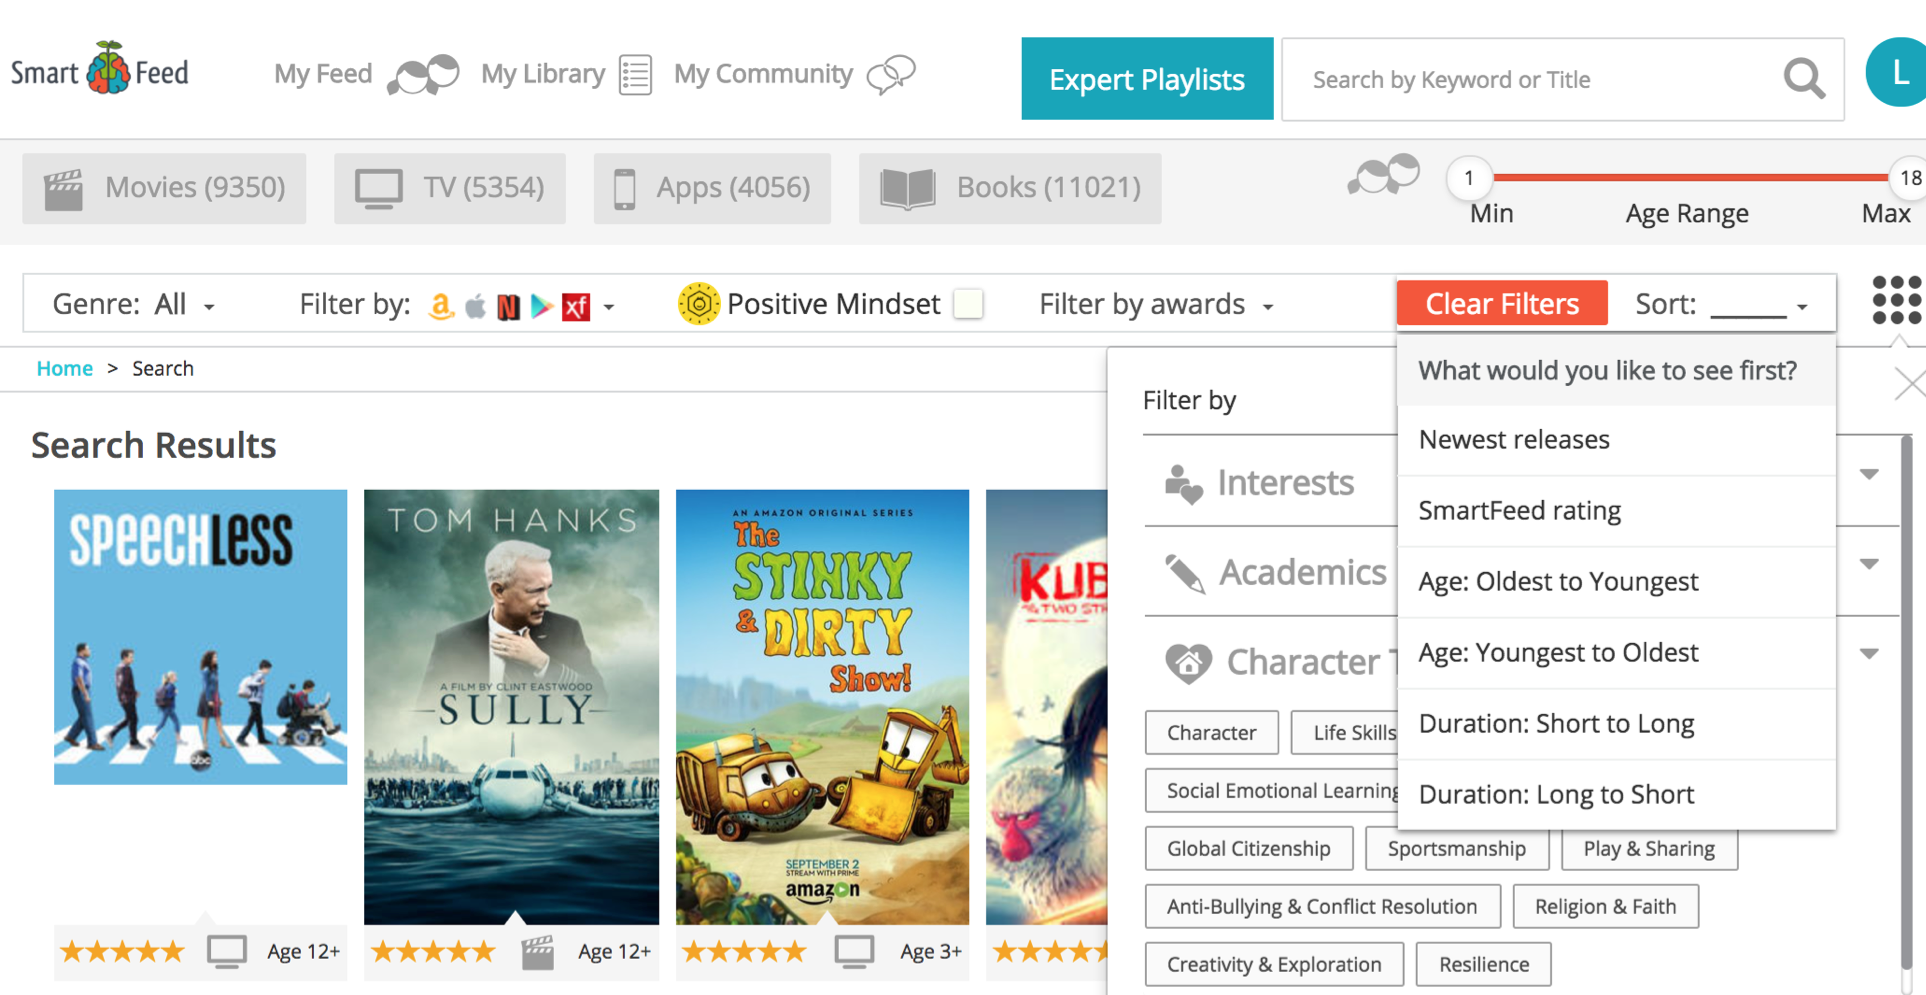Click the Academics pencil icon
1926x995 pixels.
click(x=1185, y=573)
